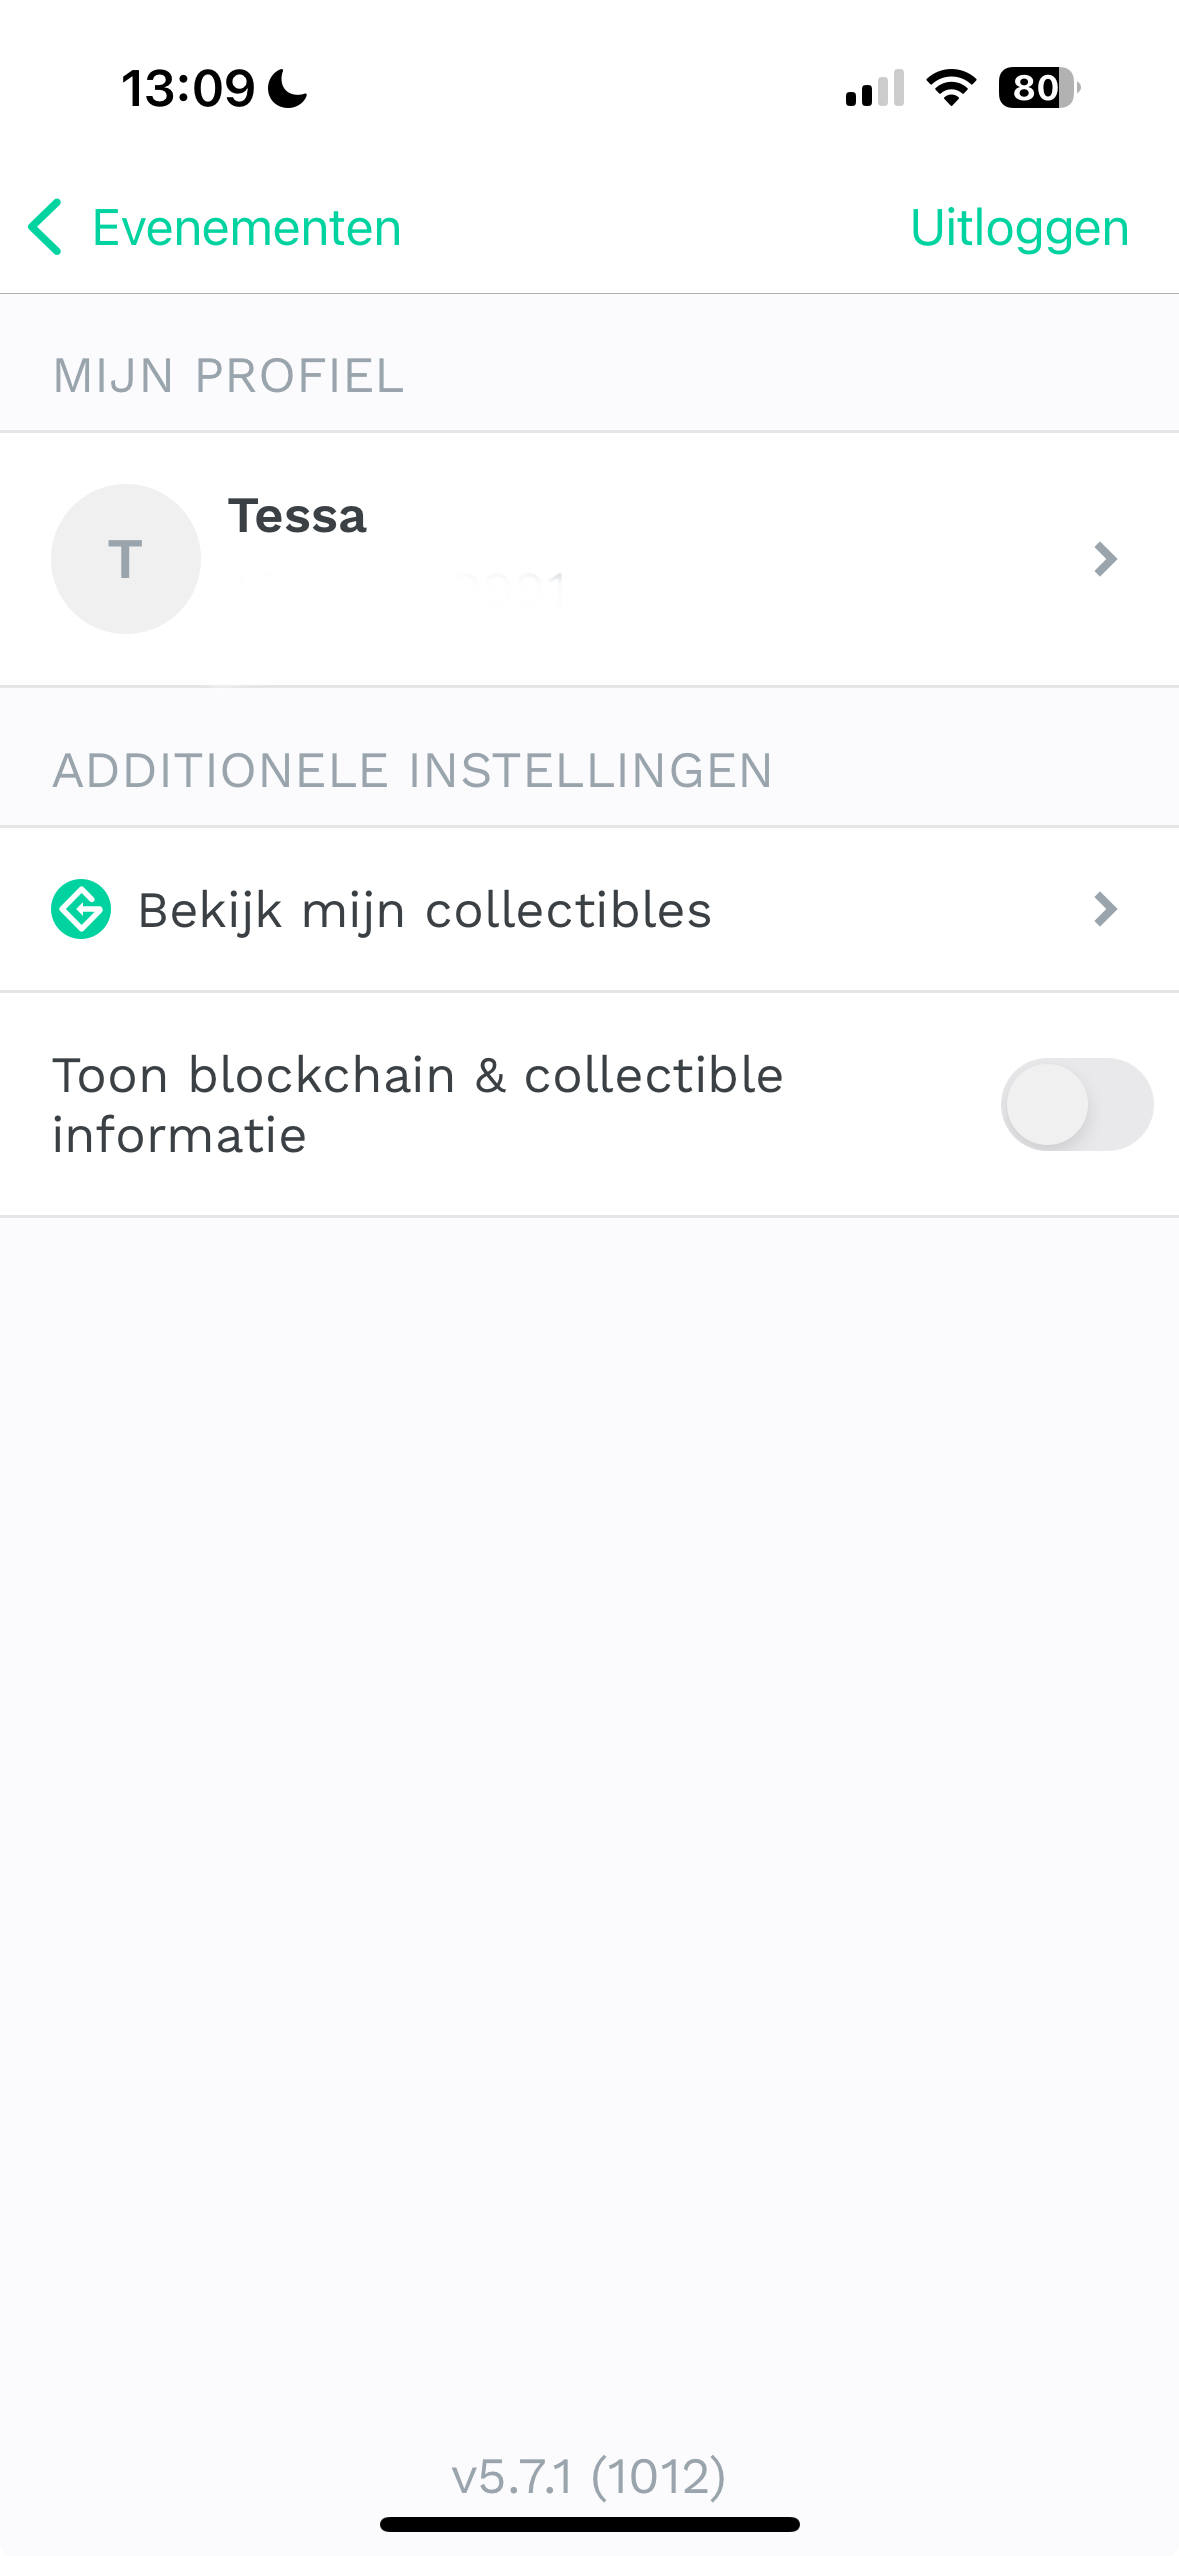The height and width of the screenshot is (2556, 1179).
Task: Open Tessa's profile name
Action: (297, 517)
